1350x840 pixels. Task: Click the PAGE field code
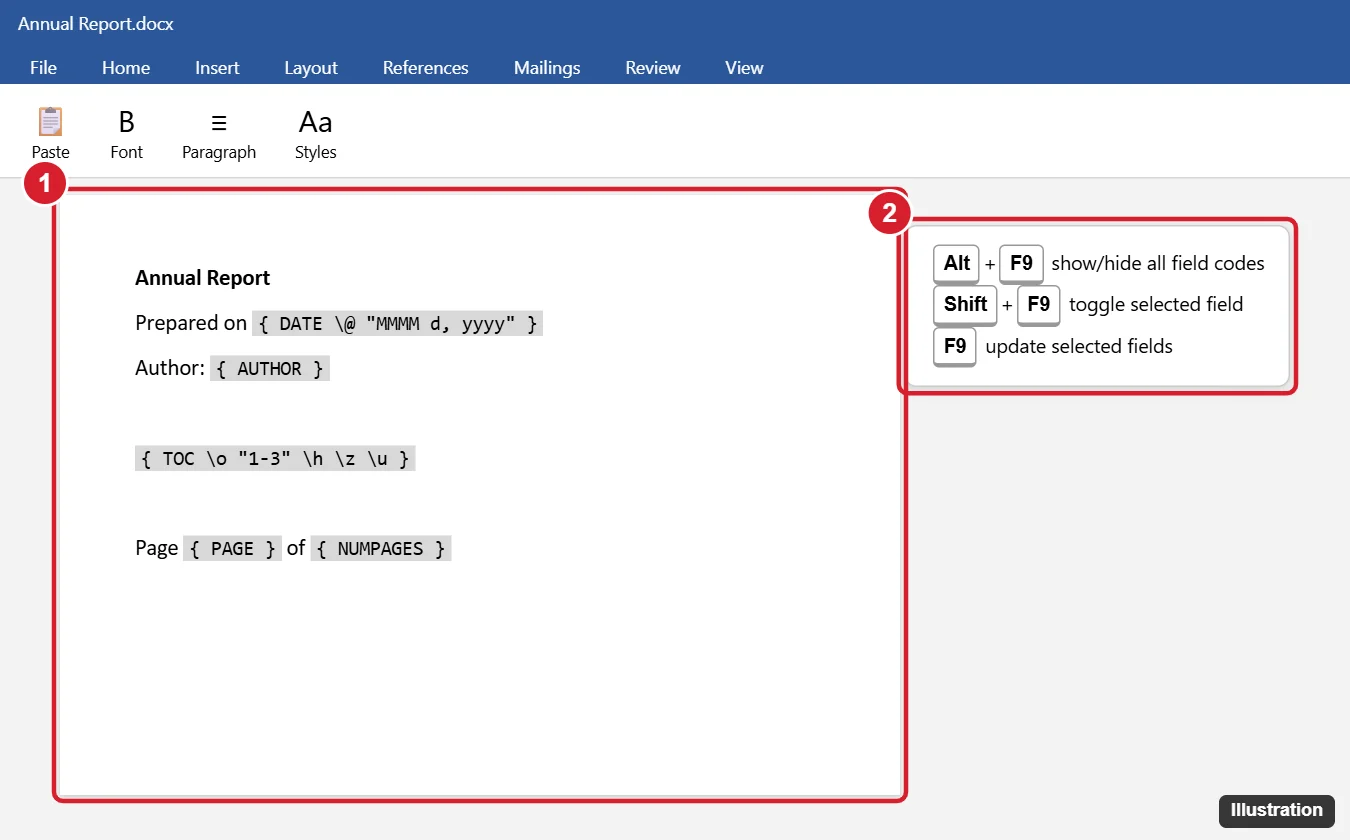[x=232, y=549]
